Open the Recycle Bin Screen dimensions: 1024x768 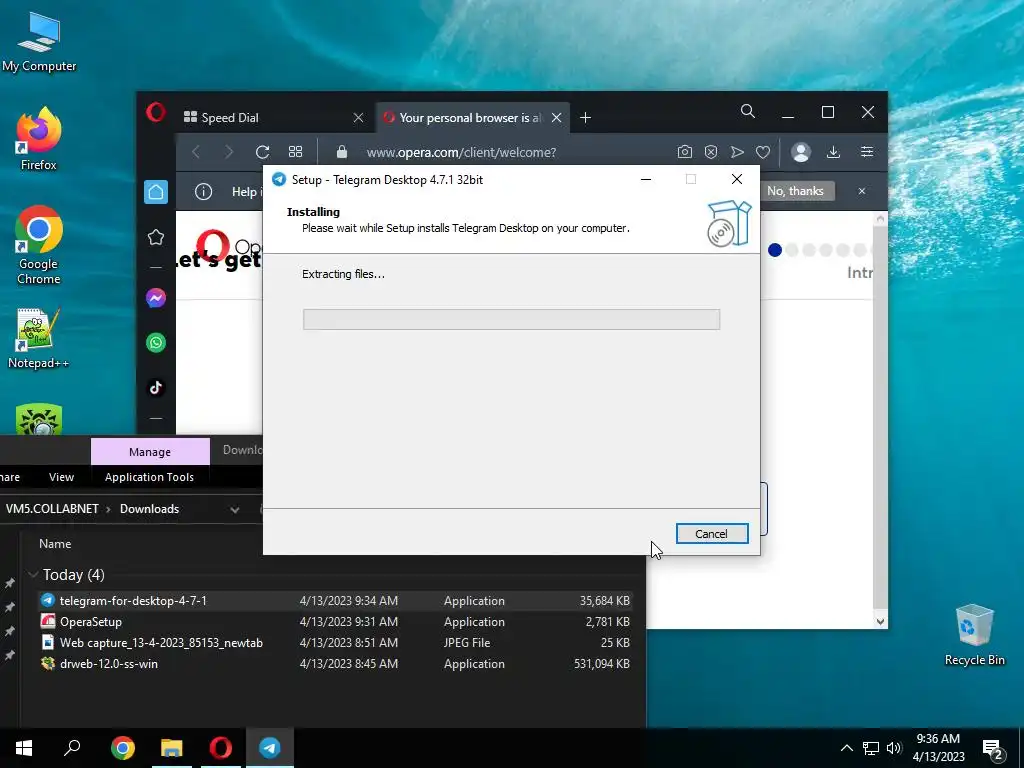pyautogui.click(x=974, y=635)
